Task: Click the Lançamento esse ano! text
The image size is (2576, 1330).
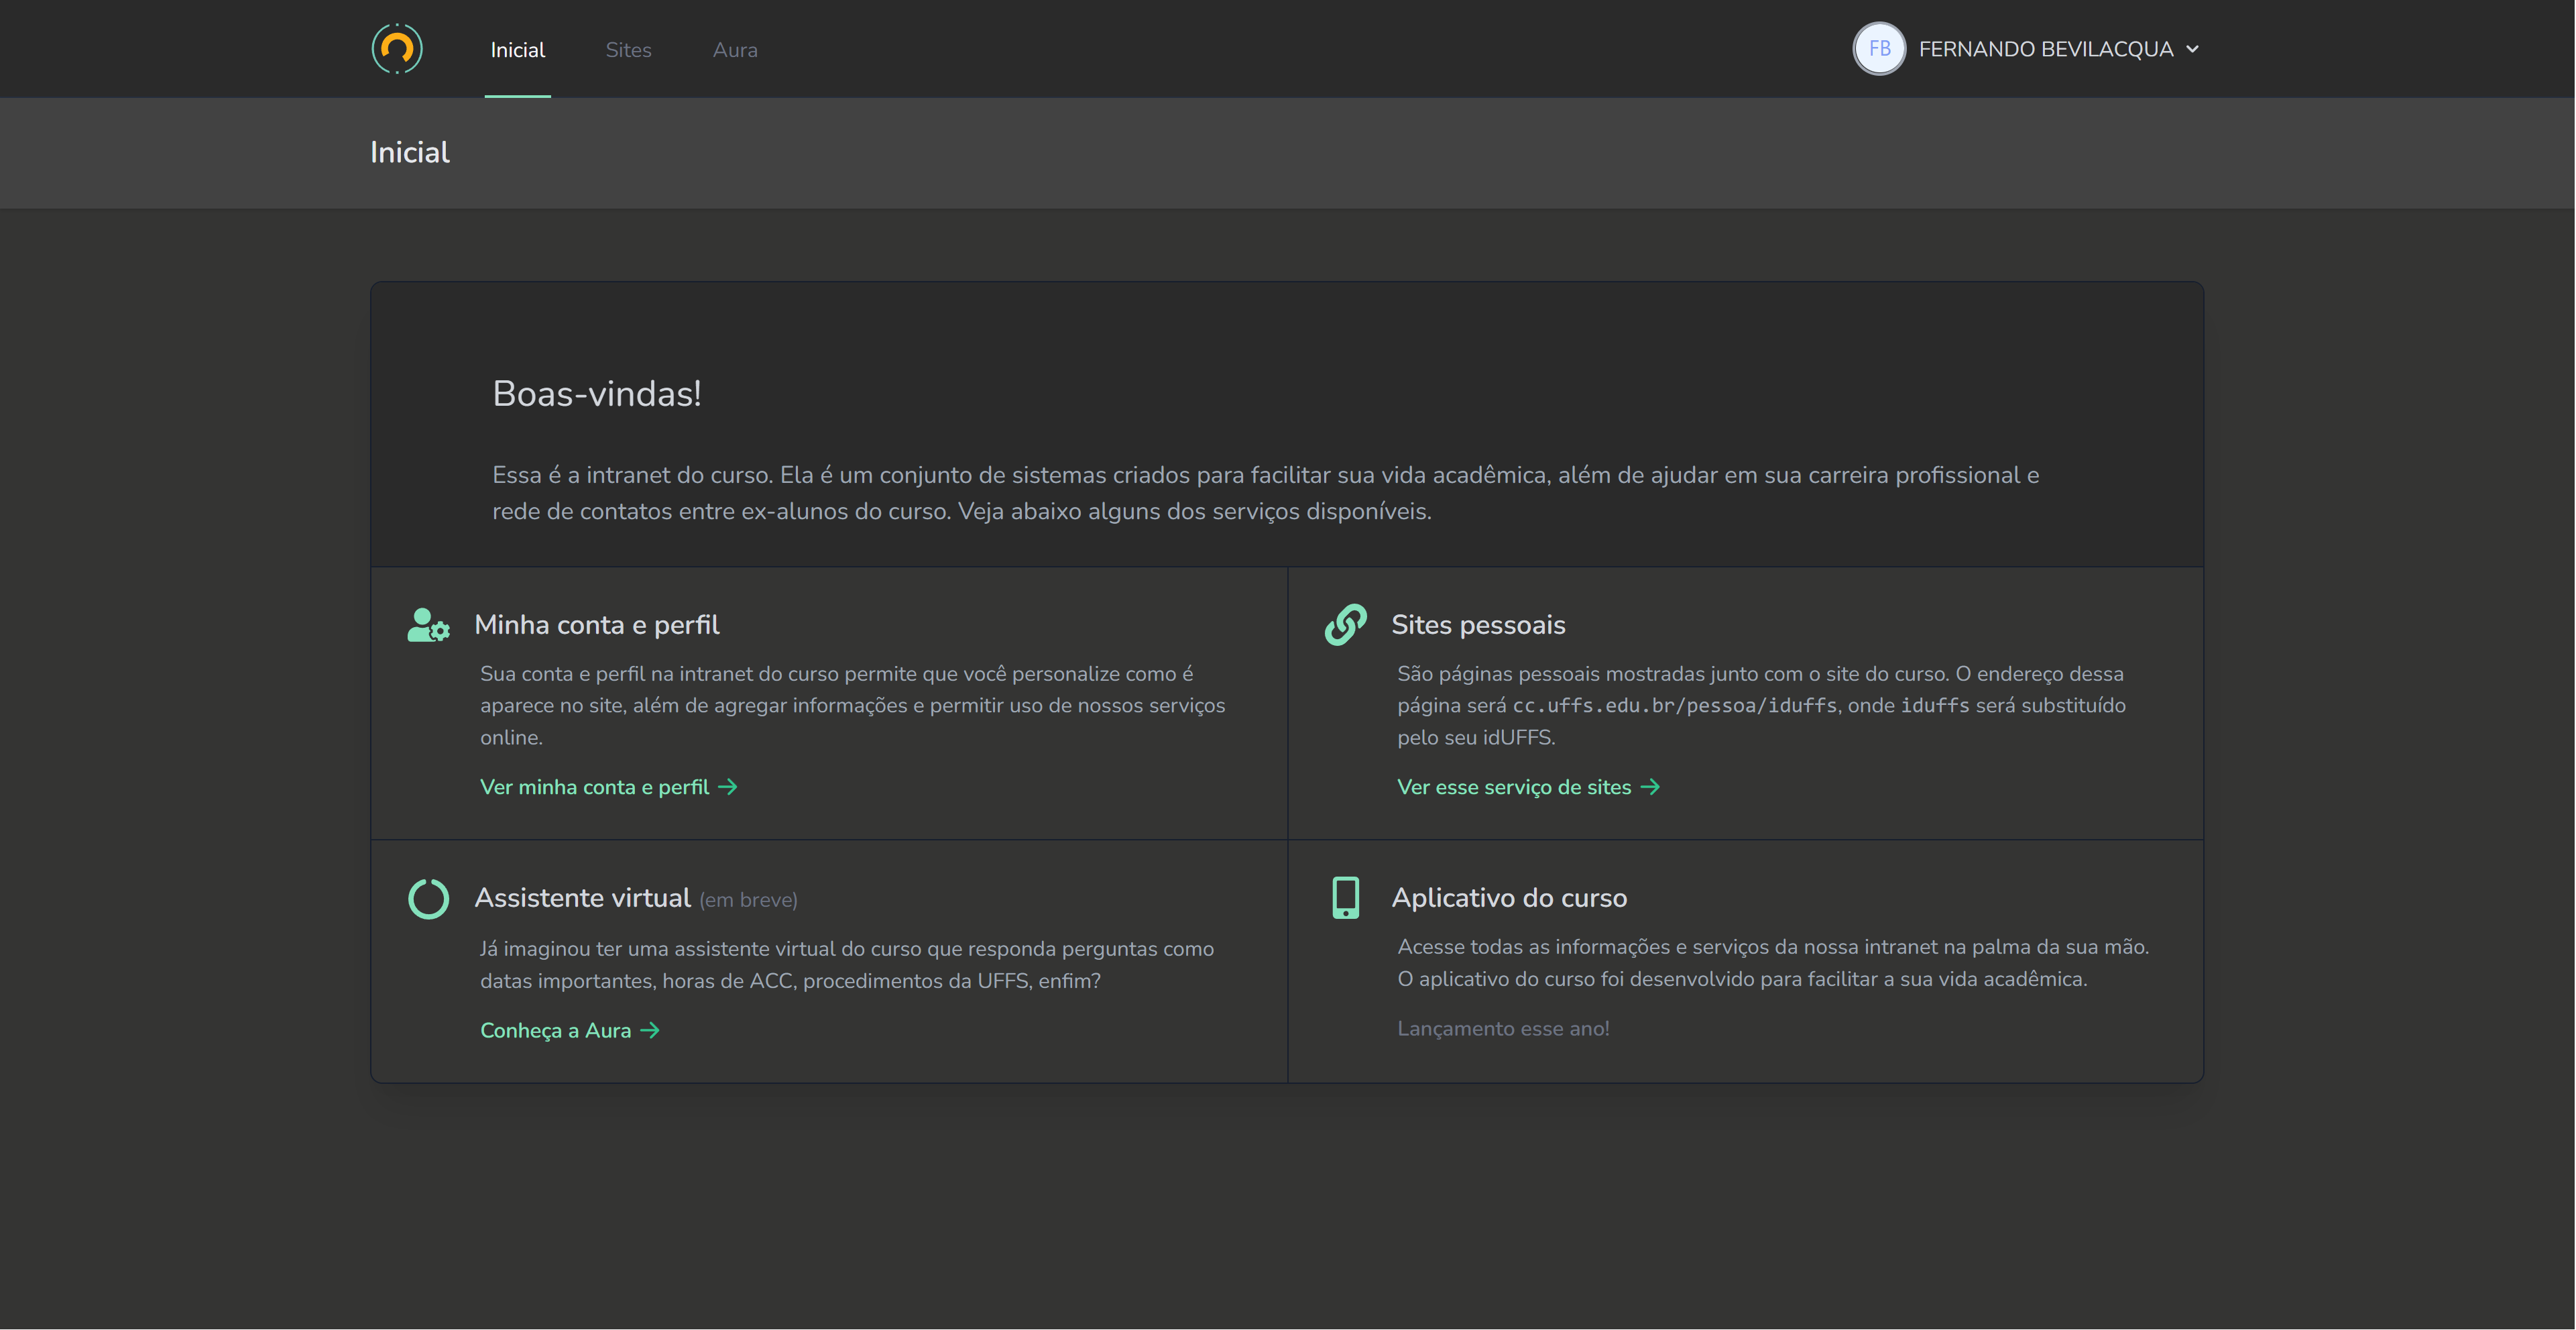Action: click(1503, 1028)
